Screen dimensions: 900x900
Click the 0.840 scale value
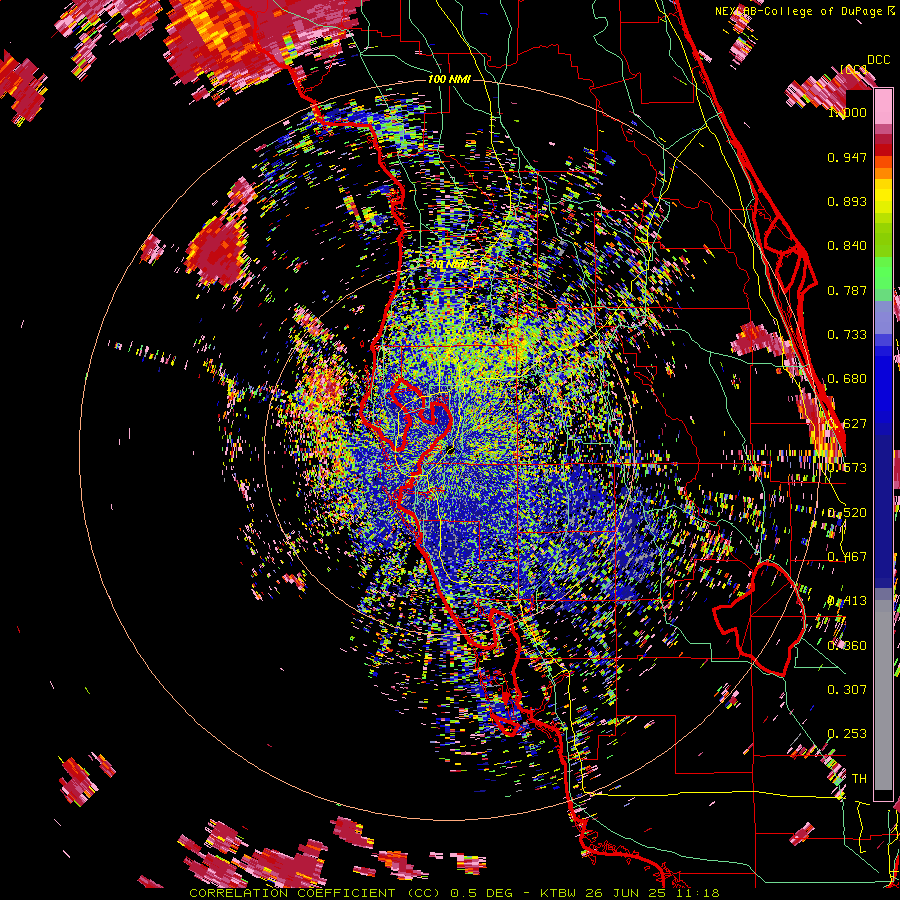click(847, 246)
